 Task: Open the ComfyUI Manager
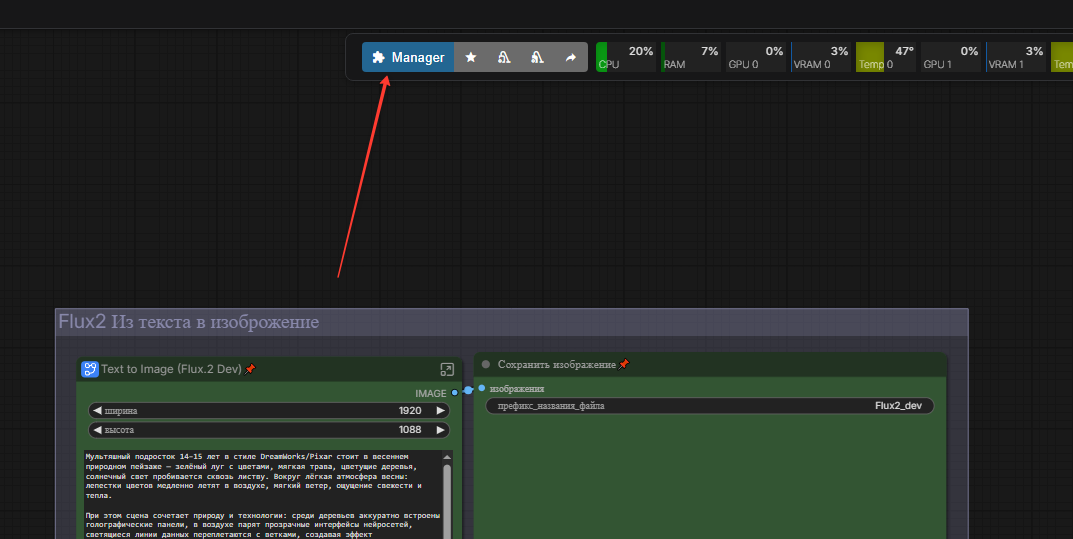tap(408, 58)
